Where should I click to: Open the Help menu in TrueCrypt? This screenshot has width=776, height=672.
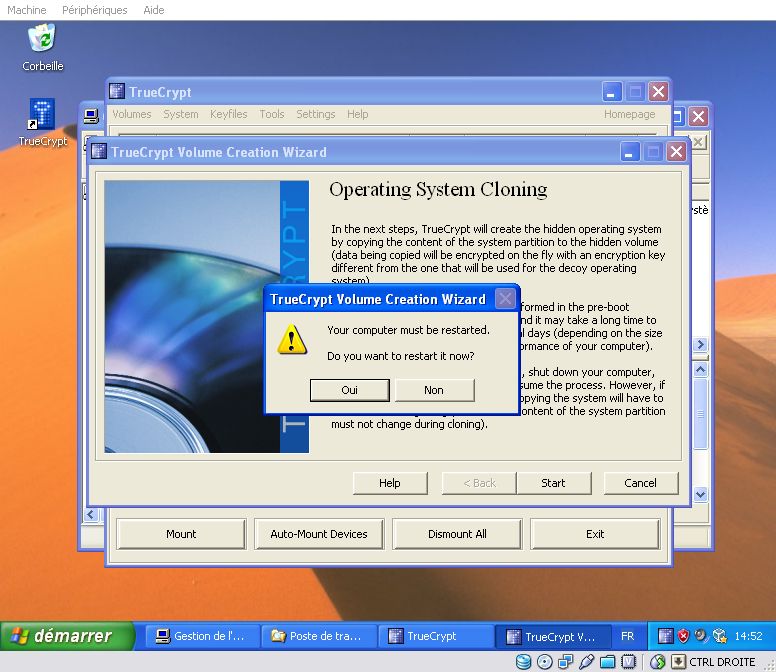[357, 114]
